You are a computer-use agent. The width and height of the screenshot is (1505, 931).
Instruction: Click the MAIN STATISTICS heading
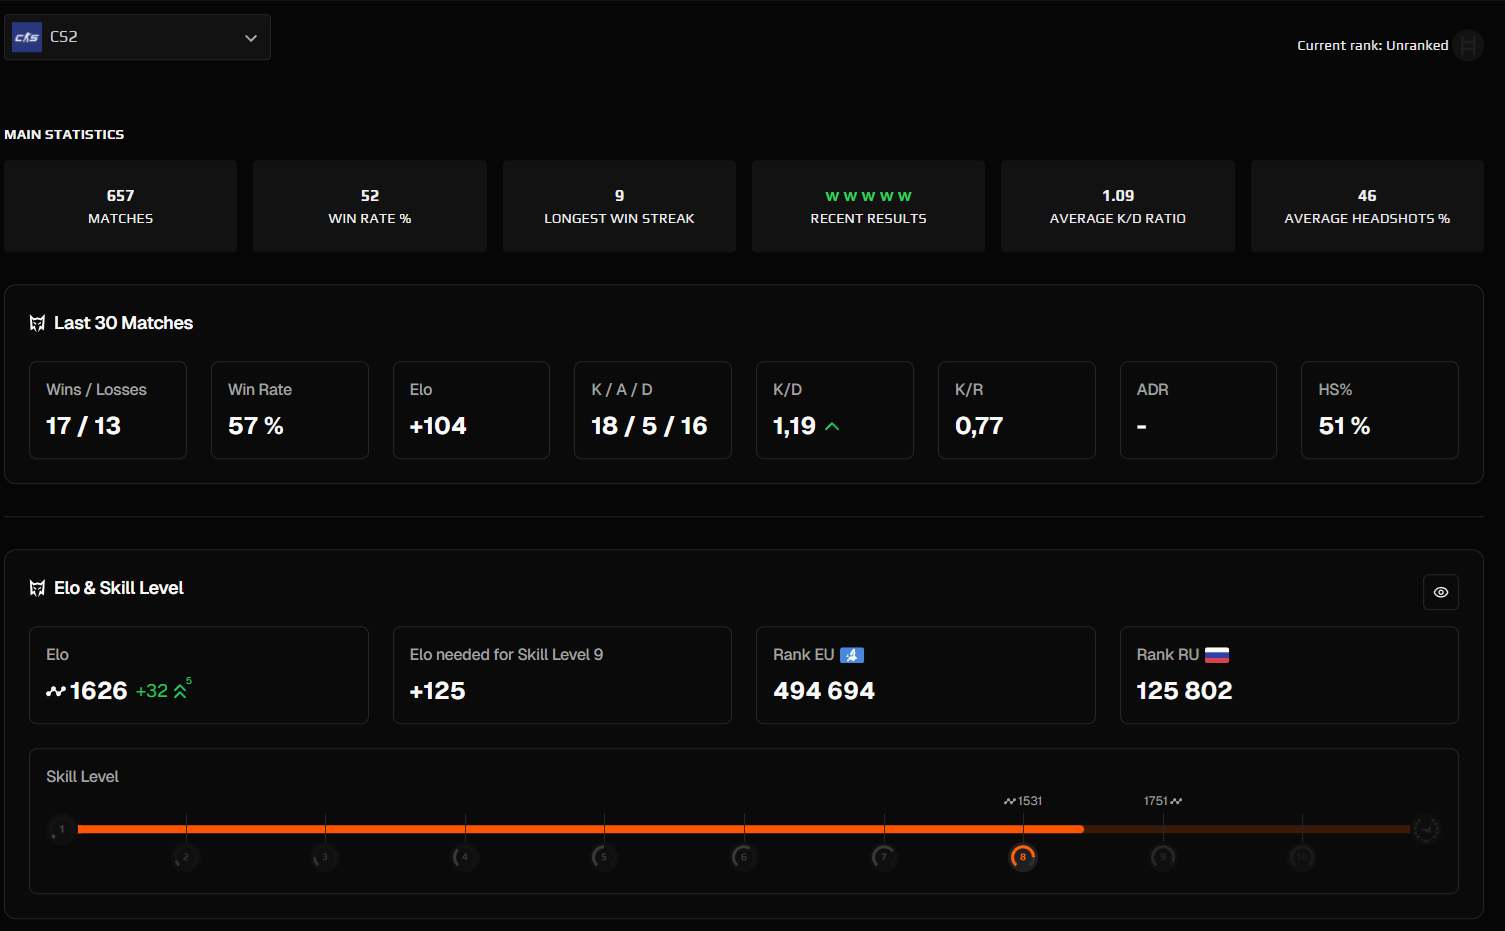(64, 134)
